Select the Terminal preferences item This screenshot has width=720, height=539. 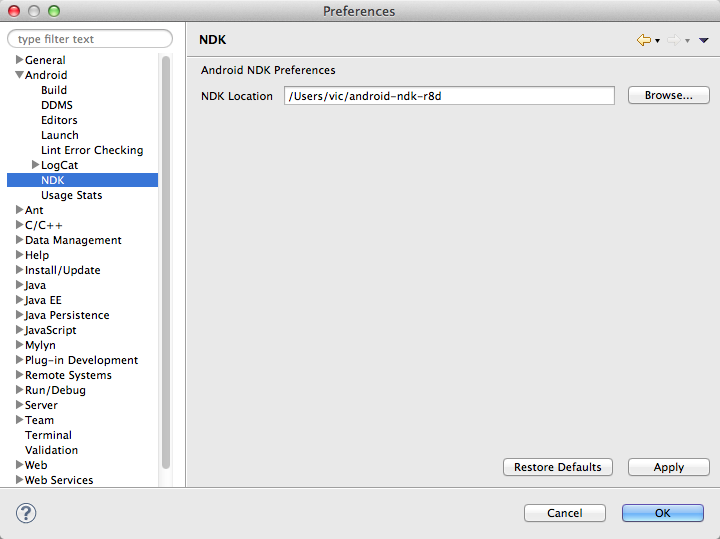[48, 435]
